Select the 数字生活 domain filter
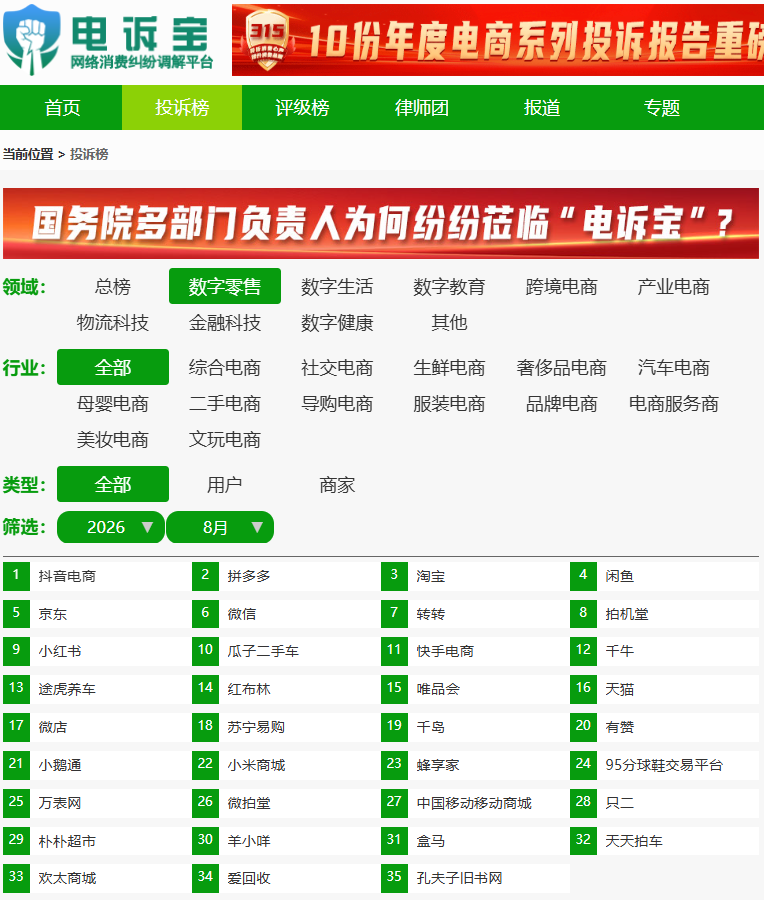This screenshot has width=764, height=900. pyautogui.click(x=337, y=286)
